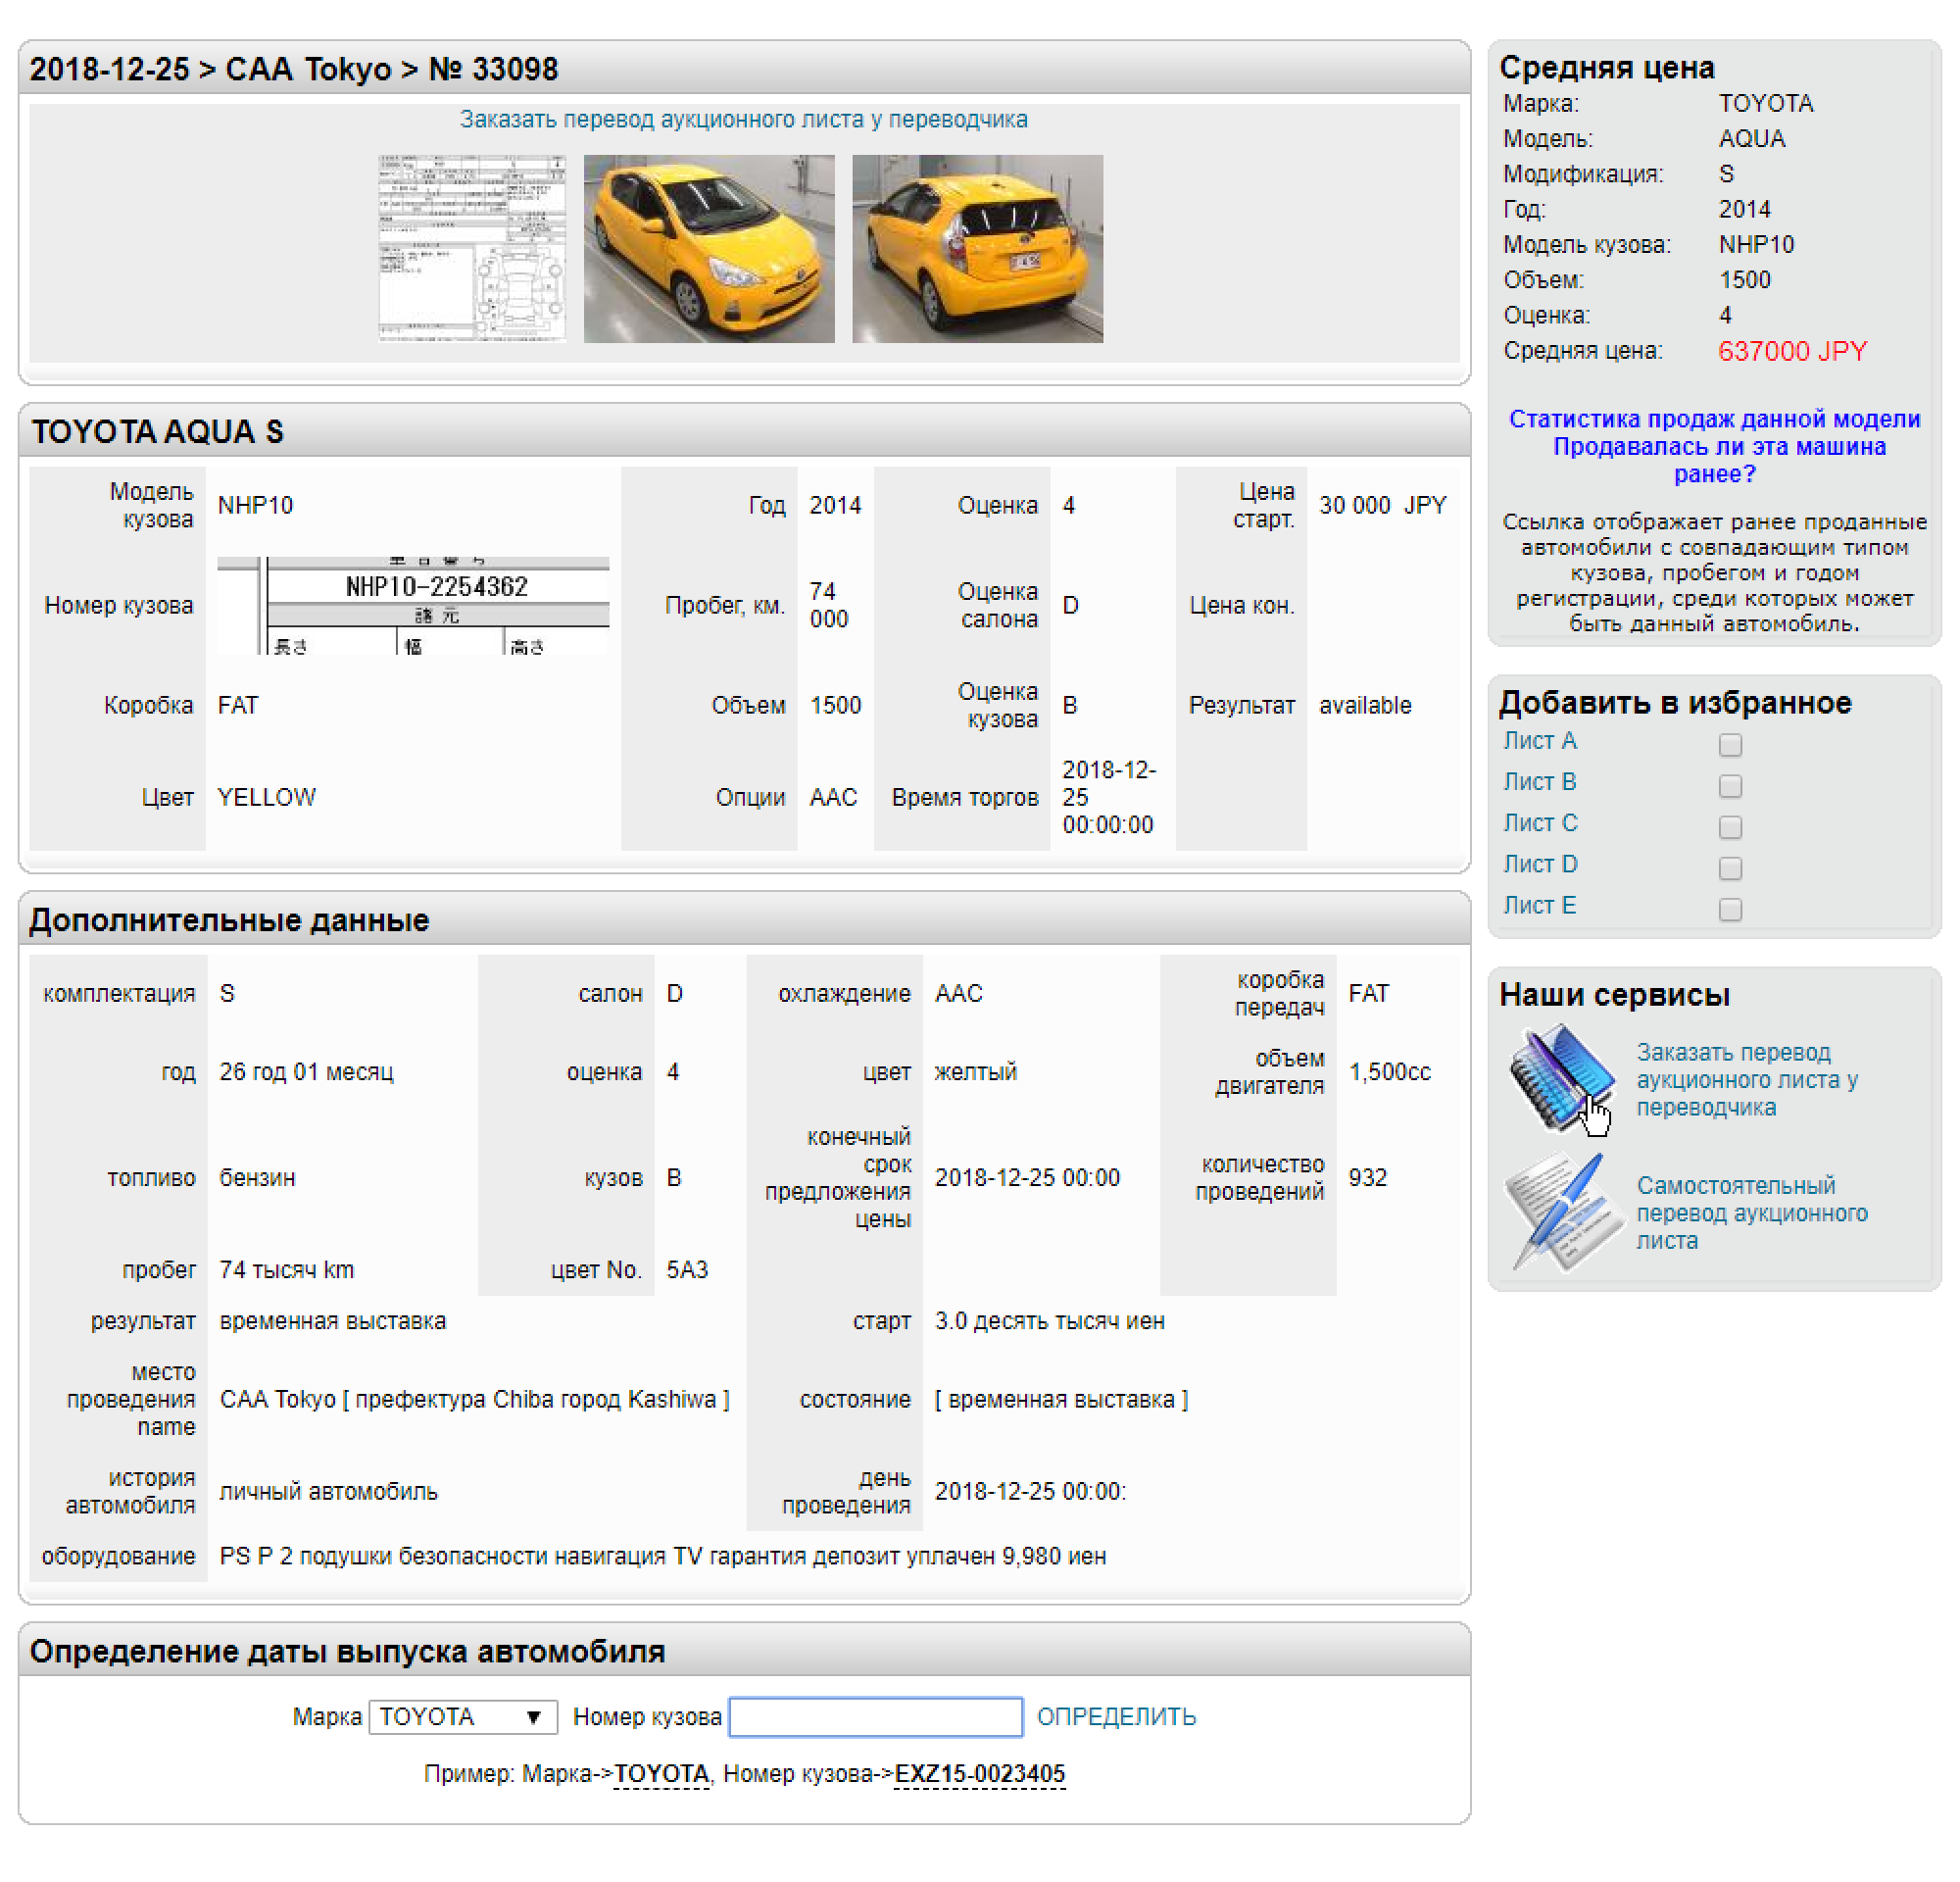Click the chassis number image NHP10-2254362

click(413, 605)
